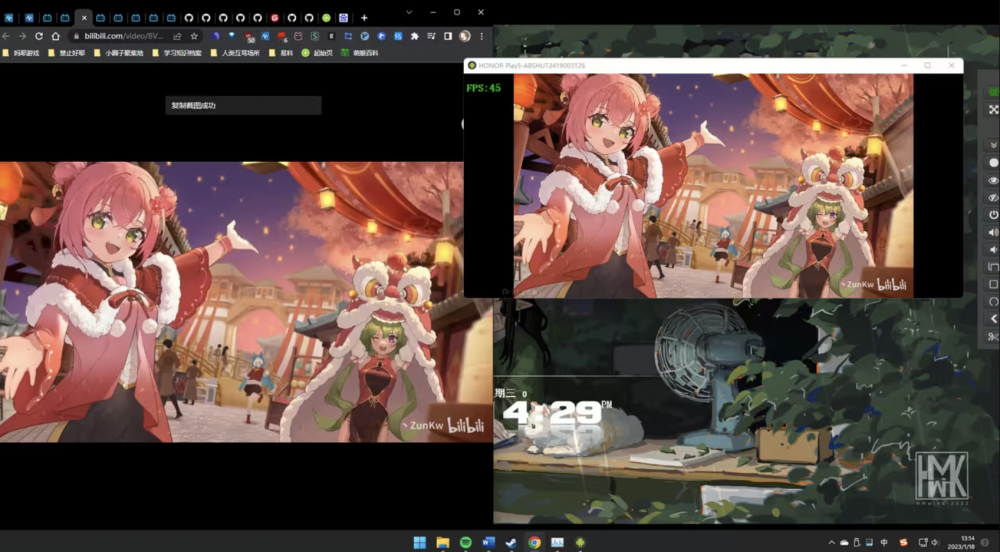Screen dimensions: 1000x552
Task: Open the Chrome extensions puzzle icon
Action: click(415, 36)
